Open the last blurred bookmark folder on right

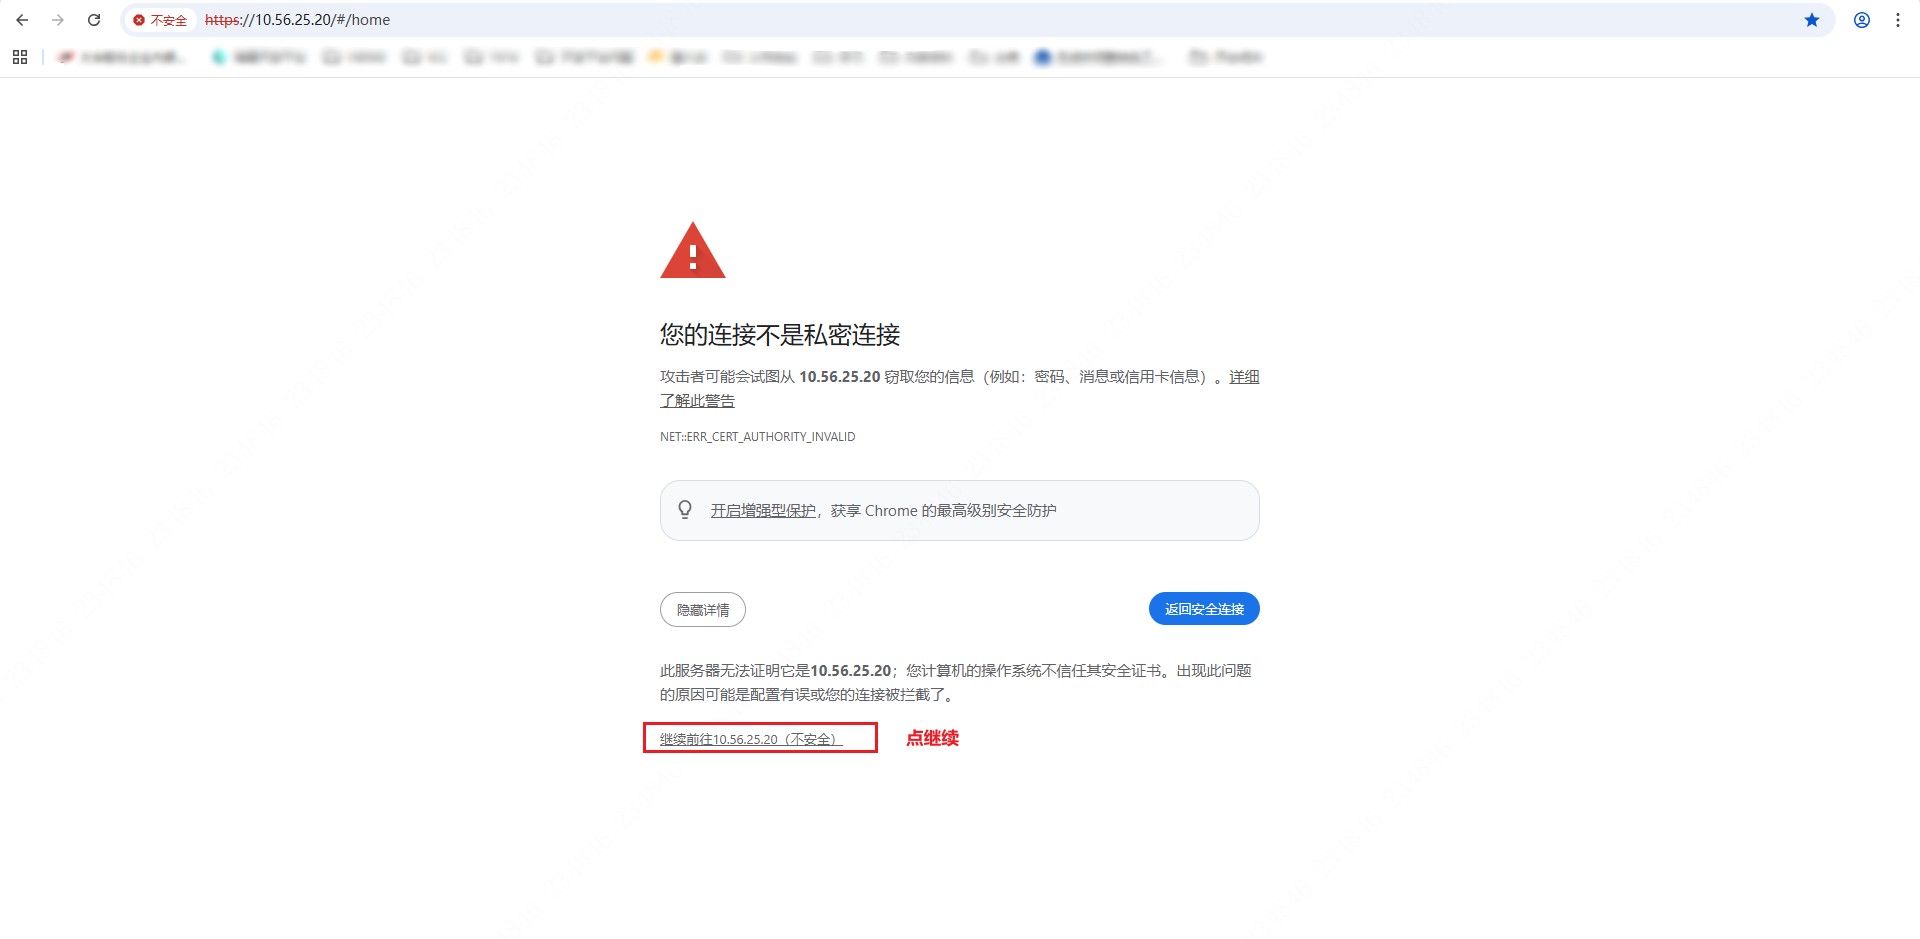tap(1226, 57)
